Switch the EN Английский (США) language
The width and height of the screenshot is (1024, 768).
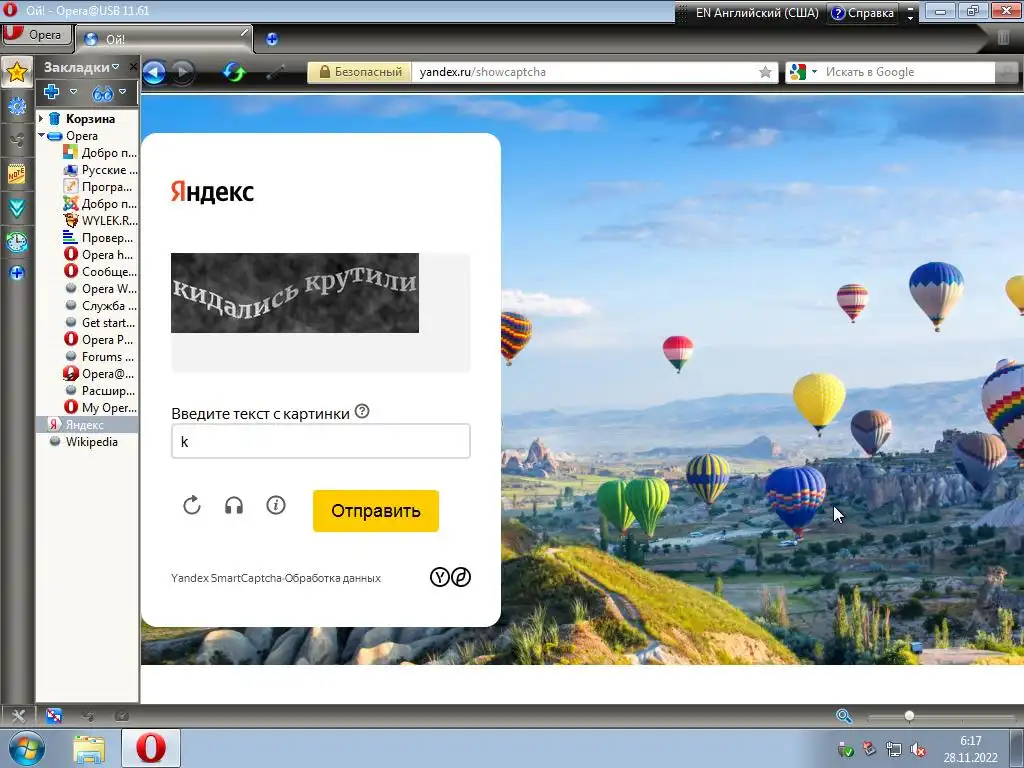tap(757, 12)
